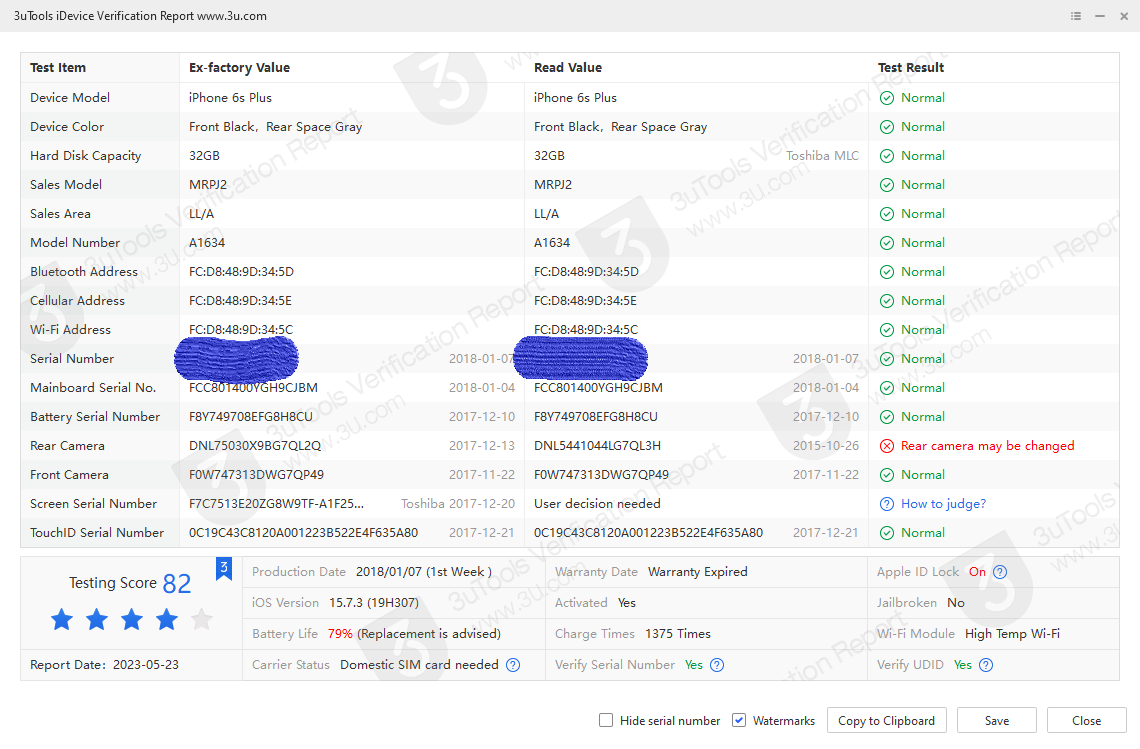Click the help icon beside Apple ID Lock
1140x749 pixels.
coord(999,572)
